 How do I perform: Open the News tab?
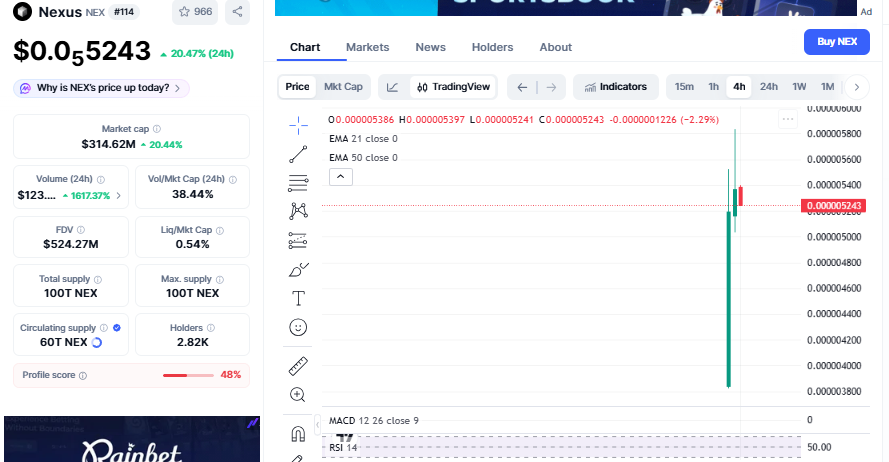click(x=430, y=47)
